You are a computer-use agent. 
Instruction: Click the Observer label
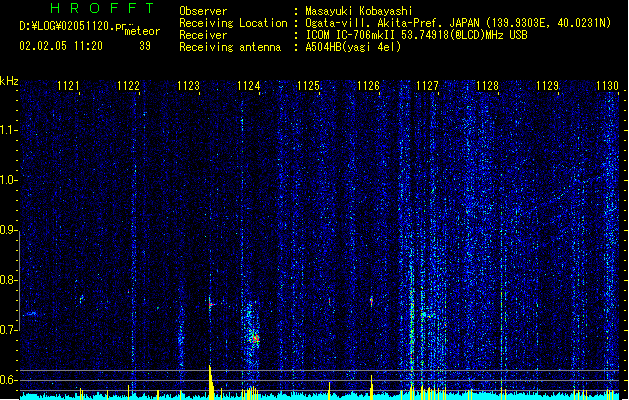[203, 11]
